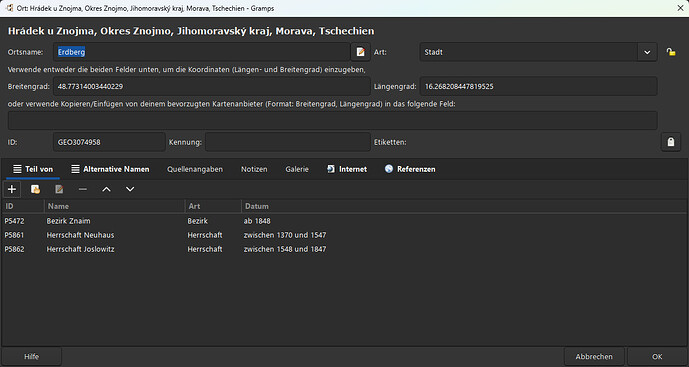Switch to the Teil von tab
Viewport: 689px width, 367px height.
point(33,169)
